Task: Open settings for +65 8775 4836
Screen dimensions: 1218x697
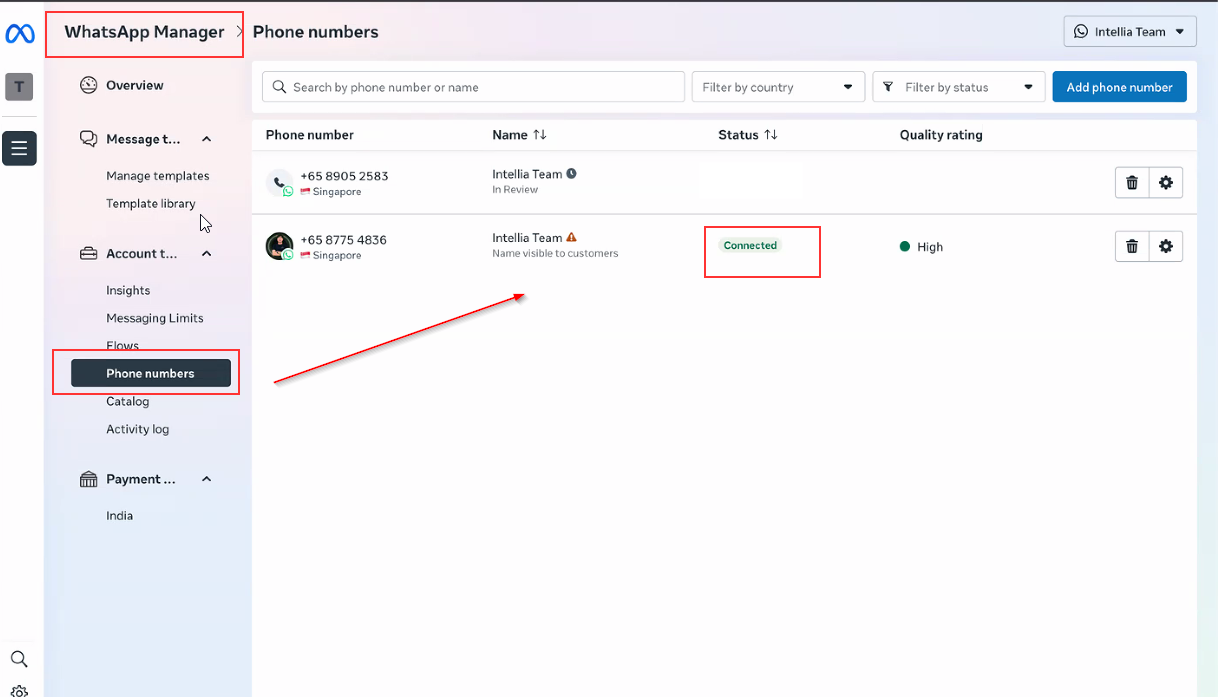Action: click(1166, 246)
